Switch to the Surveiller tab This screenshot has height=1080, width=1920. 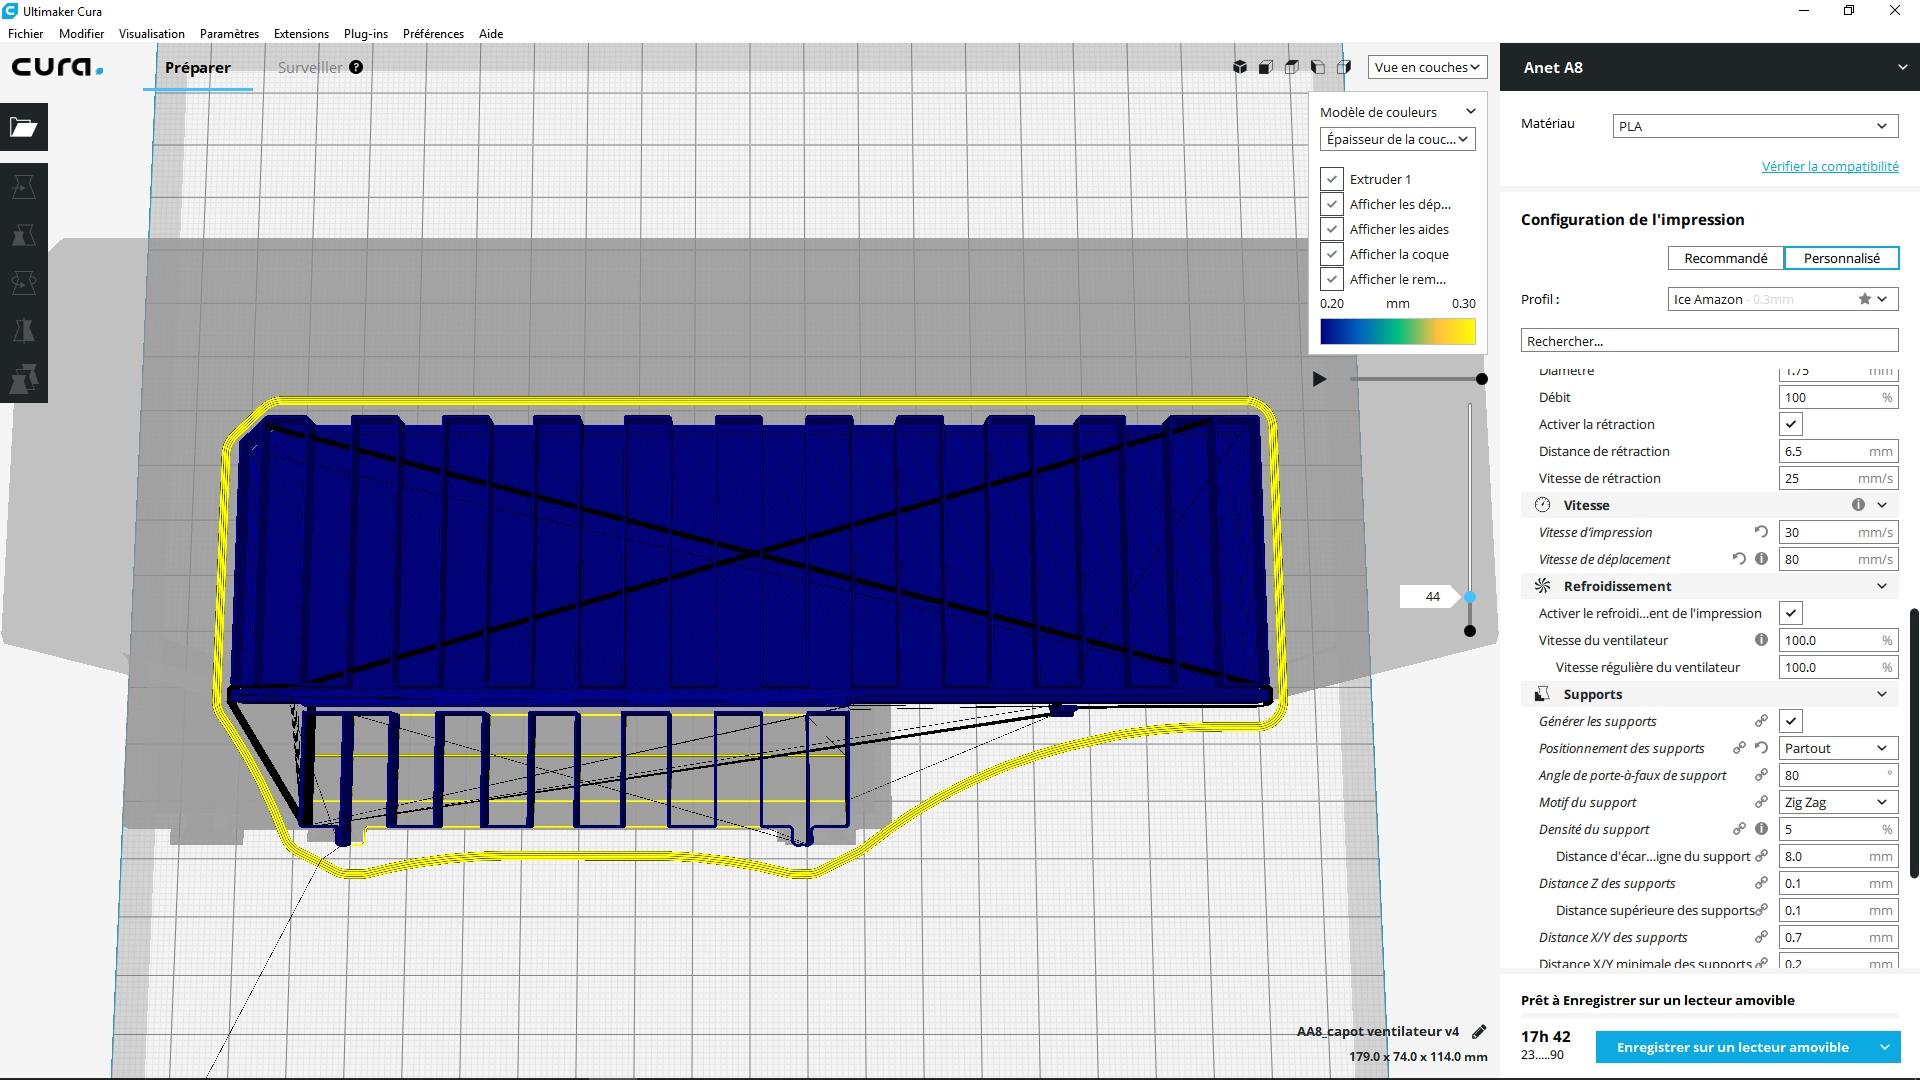tap(310, 67)
